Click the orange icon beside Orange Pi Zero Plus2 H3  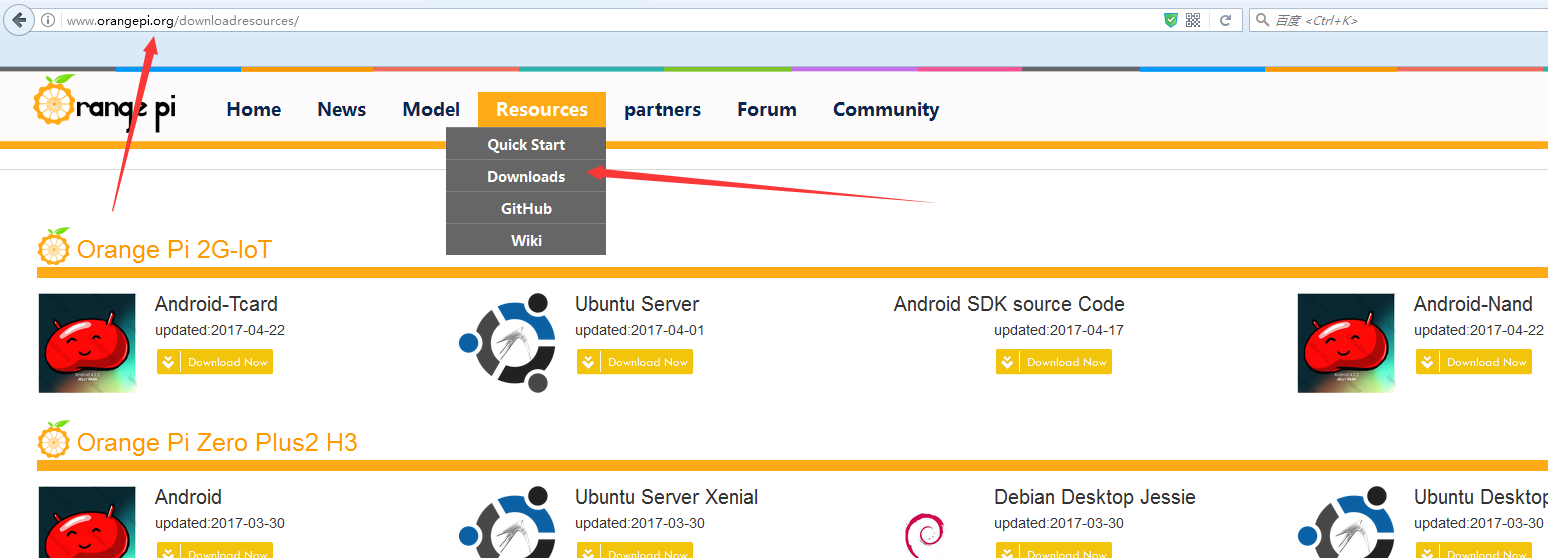pos(54,439)
